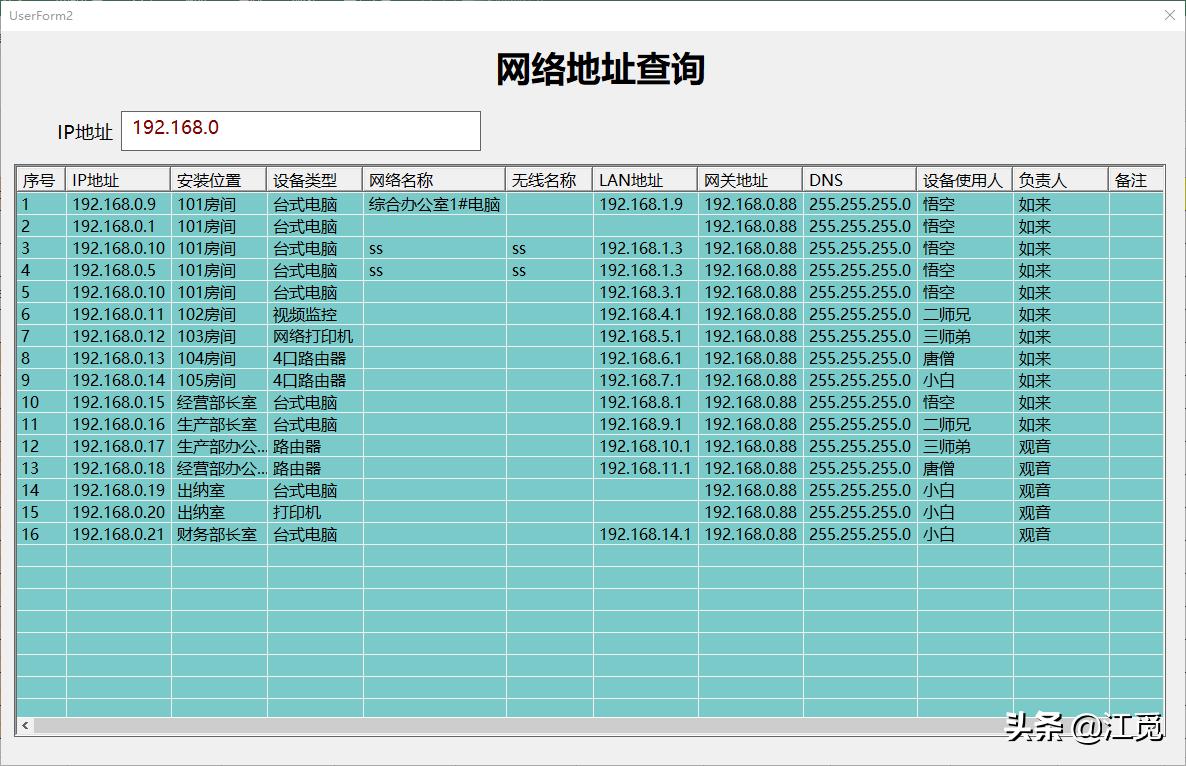Select the row with 视频监控 device type

[x=300, y=314]
